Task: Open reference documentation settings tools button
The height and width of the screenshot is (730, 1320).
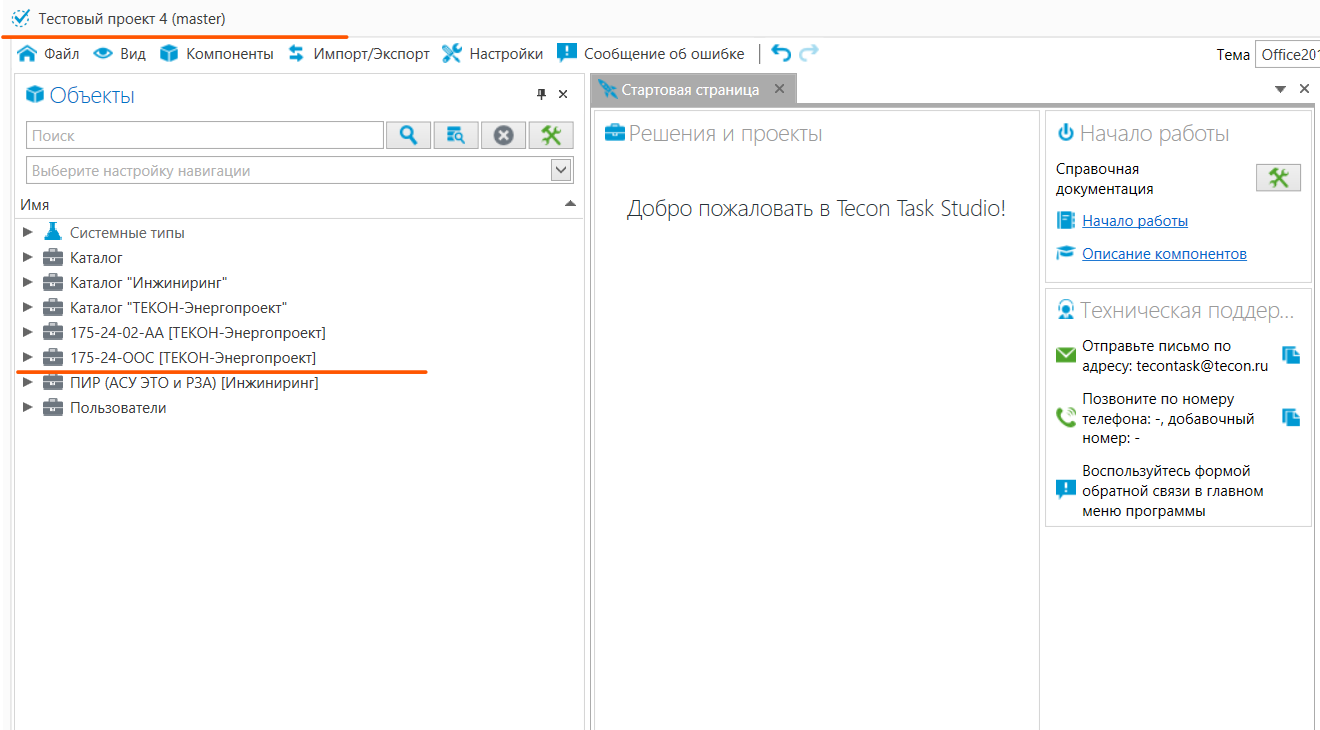Action: click(1278, 178)
